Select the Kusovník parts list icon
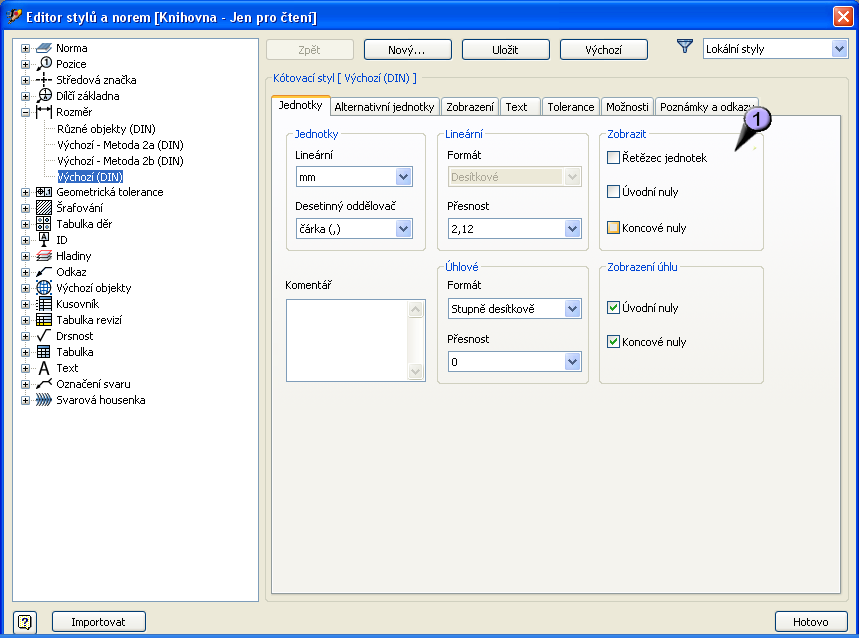Viewport: 859px width, 638px height. 43,304
